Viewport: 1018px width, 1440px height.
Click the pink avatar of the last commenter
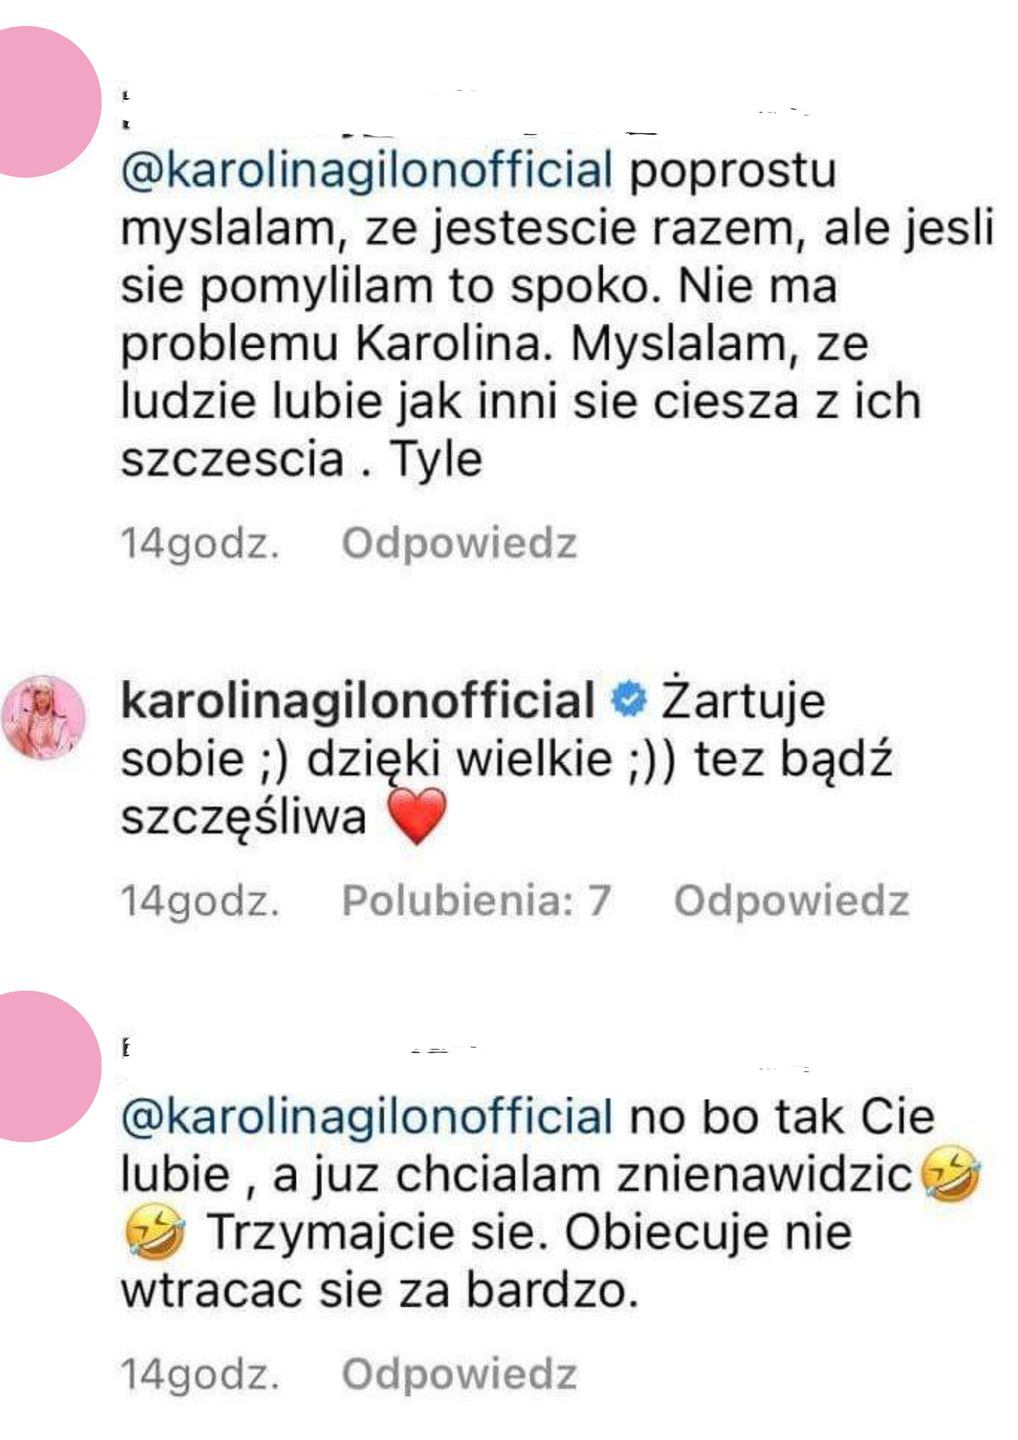(x=40, y=1066)
